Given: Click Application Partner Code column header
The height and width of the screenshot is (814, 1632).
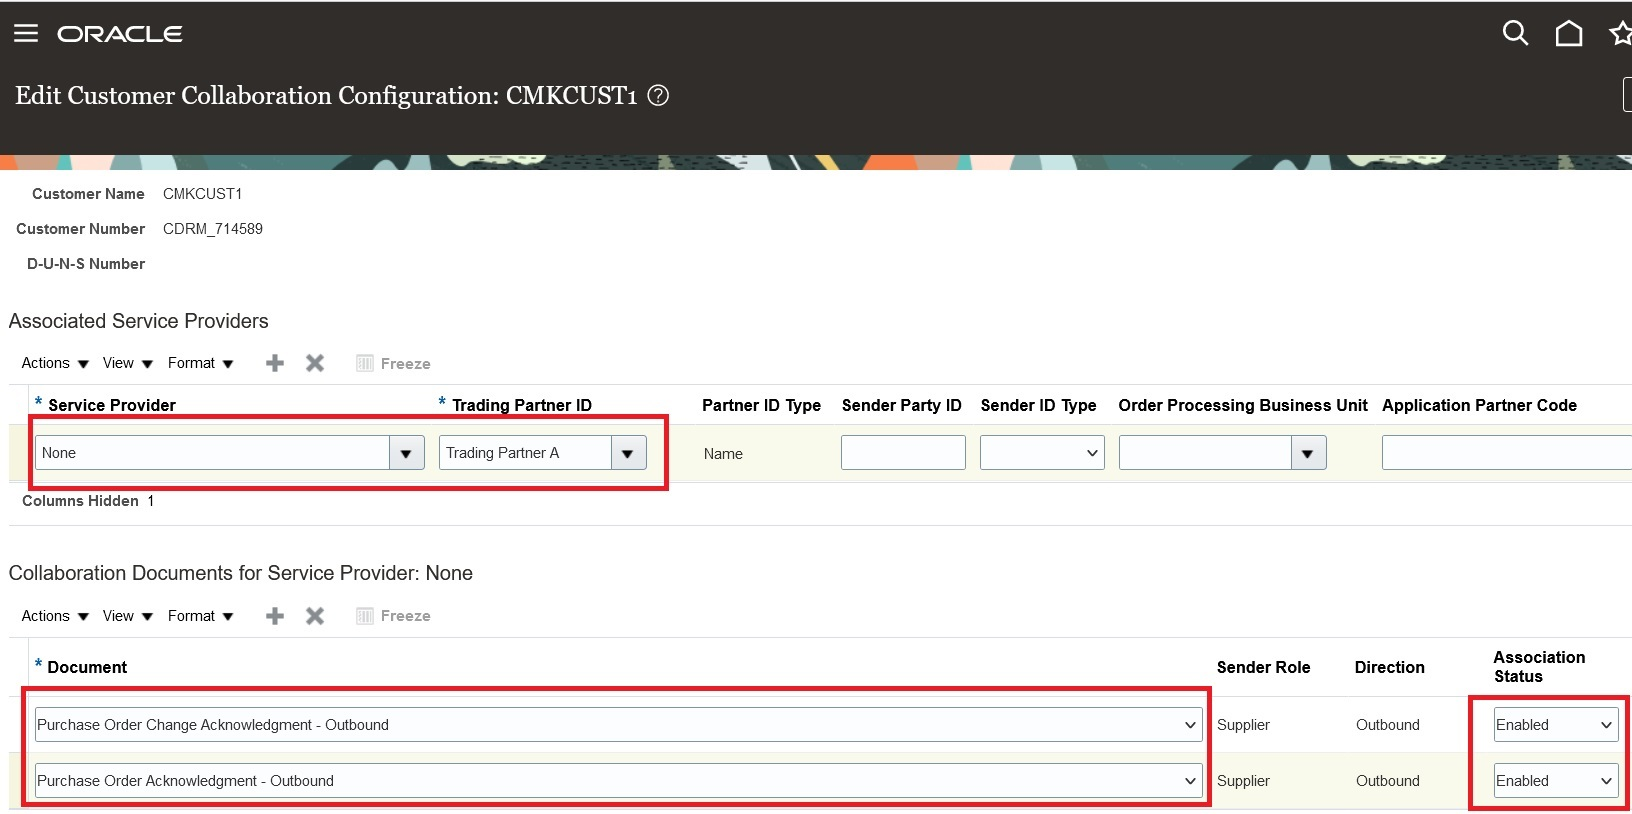Looking at the screenshot, I should [1479, 405].
